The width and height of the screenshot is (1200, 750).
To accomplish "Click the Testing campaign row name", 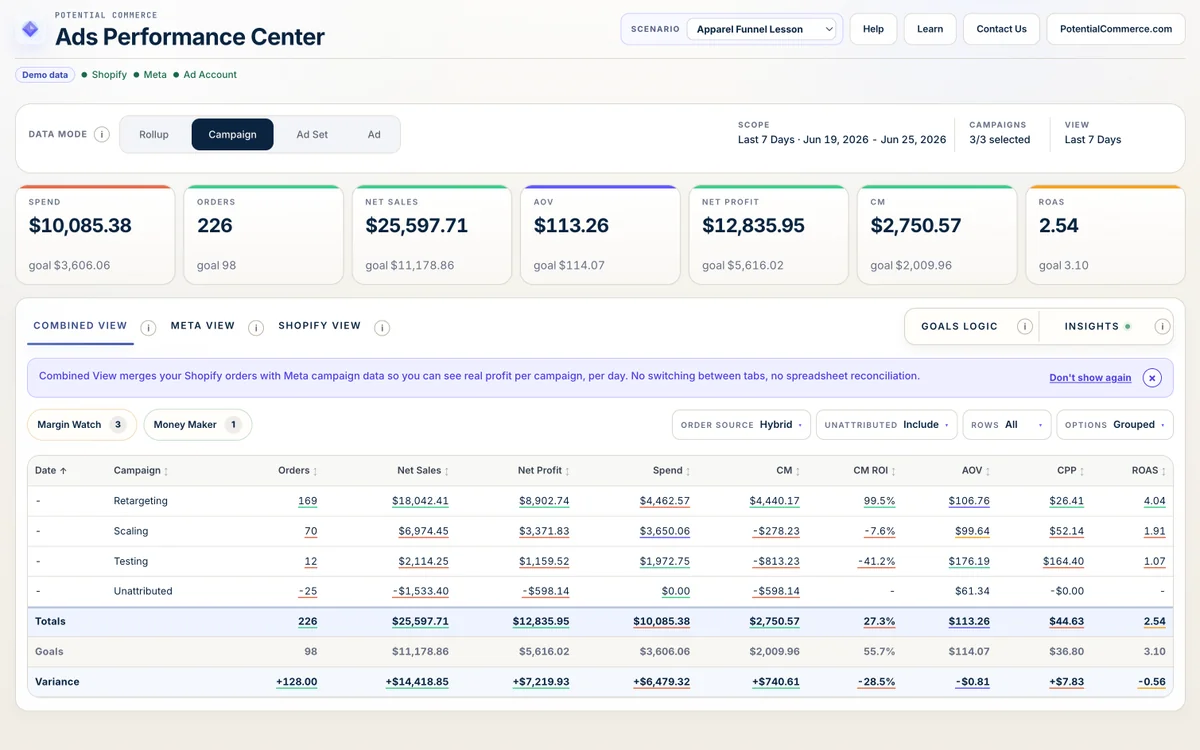I will (x=131, y=561).
